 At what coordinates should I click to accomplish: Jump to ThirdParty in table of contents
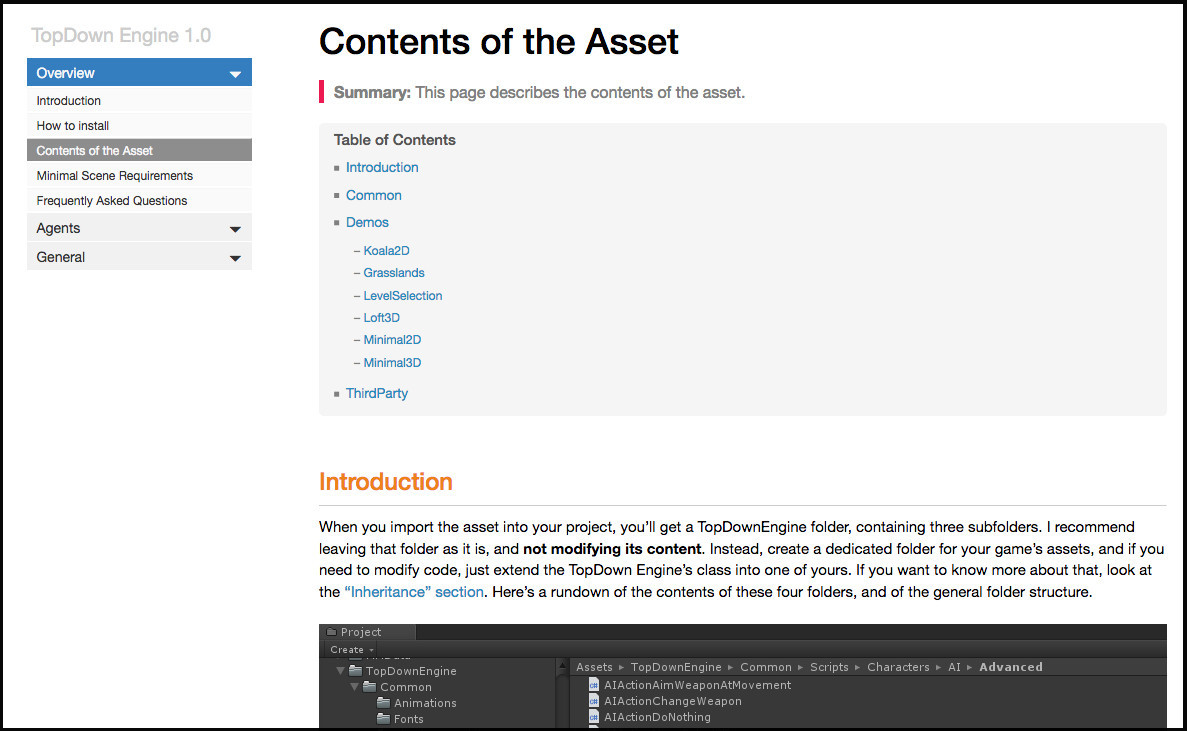pos(377,393)
